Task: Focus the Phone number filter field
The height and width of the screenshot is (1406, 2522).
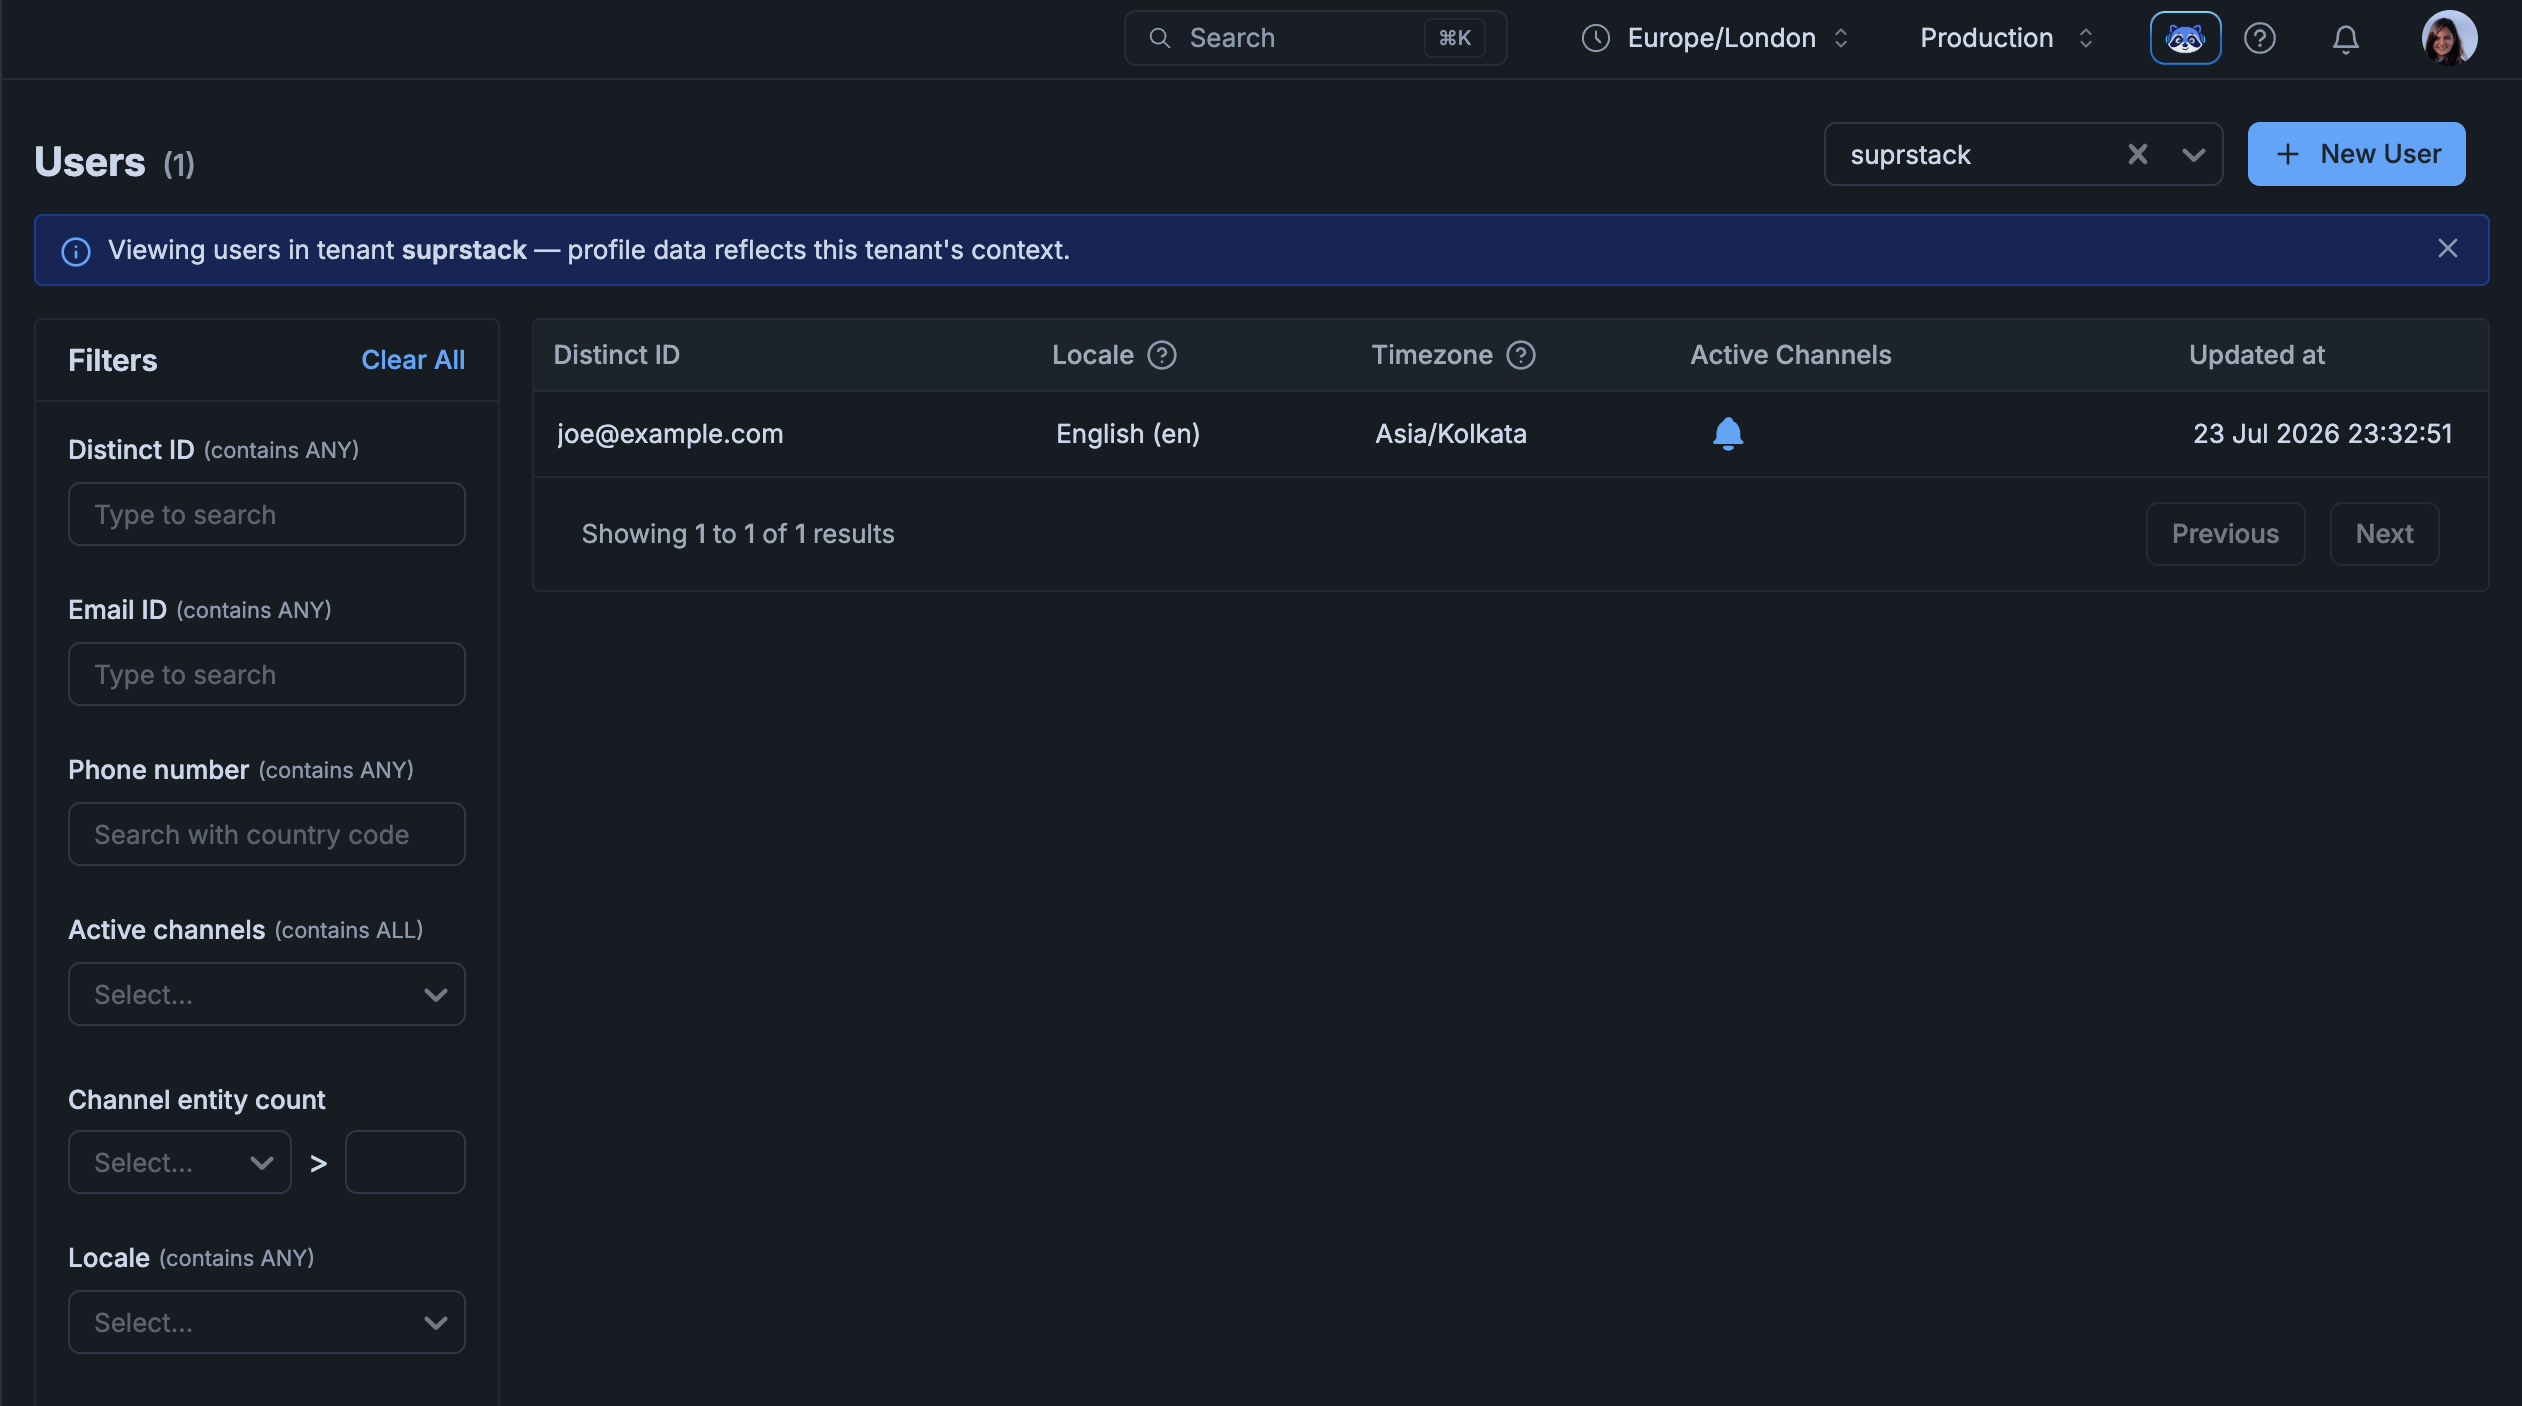Action: click(x=267, y=834)
